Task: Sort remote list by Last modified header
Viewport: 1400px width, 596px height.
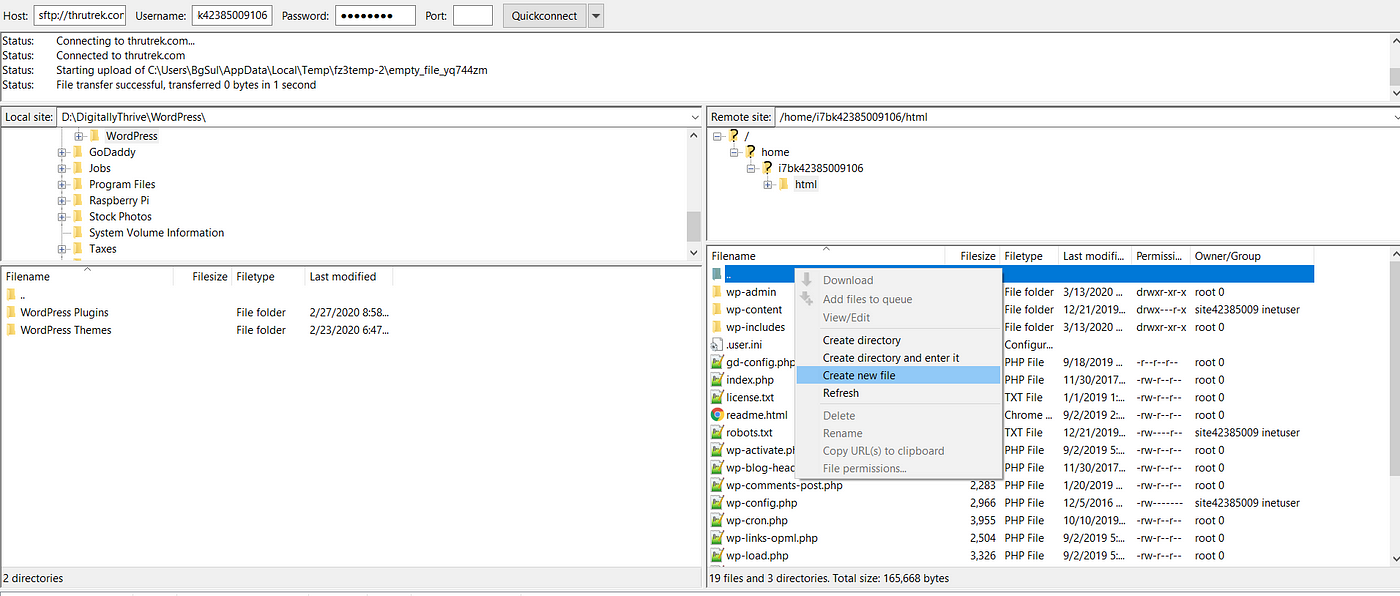Action: click(x=1095, y=256)
